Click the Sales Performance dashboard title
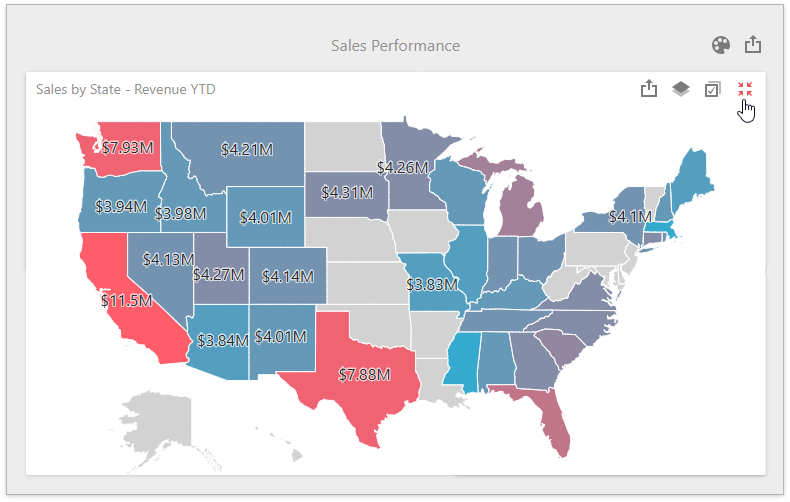 click(395, 46)
